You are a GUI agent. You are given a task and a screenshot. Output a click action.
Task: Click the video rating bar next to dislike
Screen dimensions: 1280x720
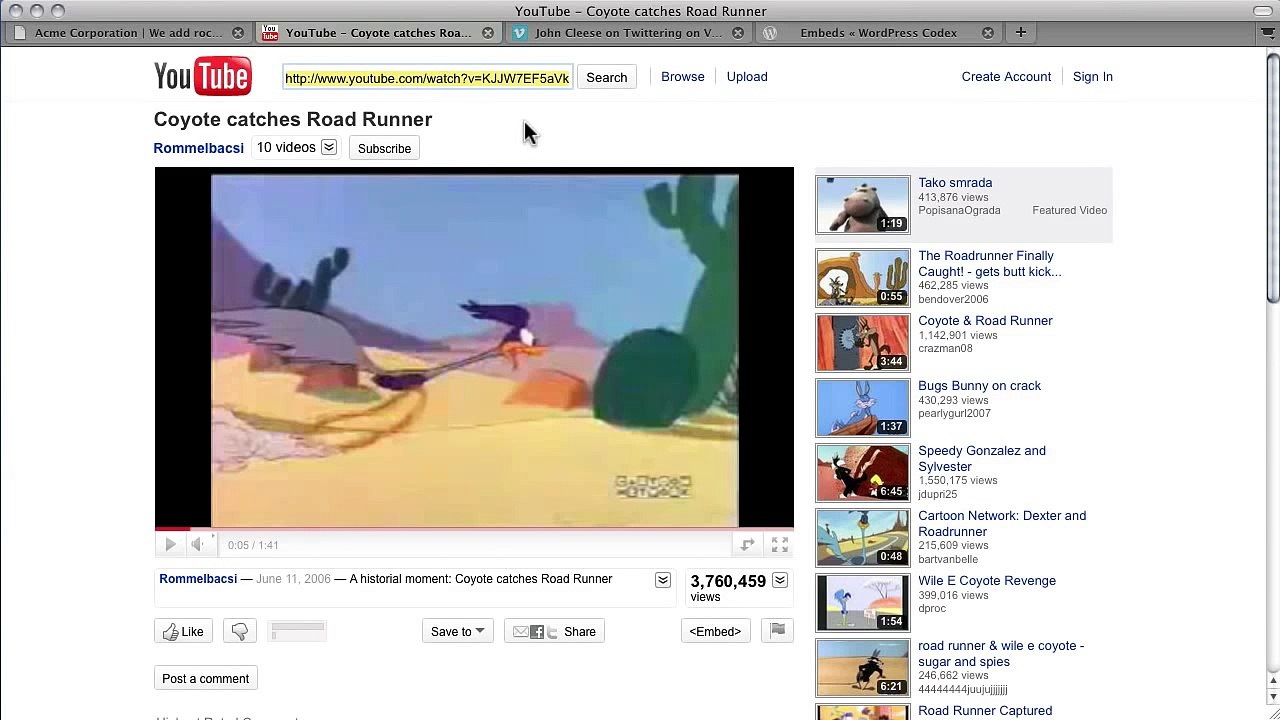tap(297, 631)
